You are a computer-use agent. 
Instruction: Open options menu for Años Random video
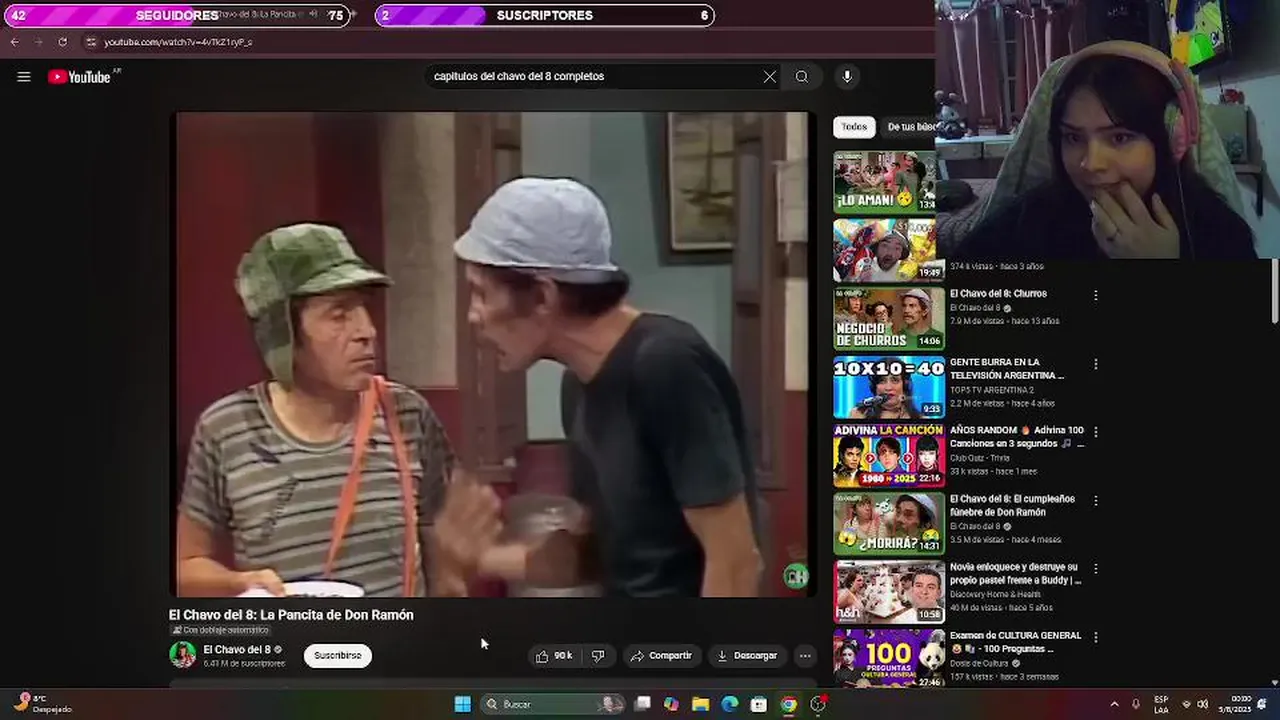(1096, 432)
